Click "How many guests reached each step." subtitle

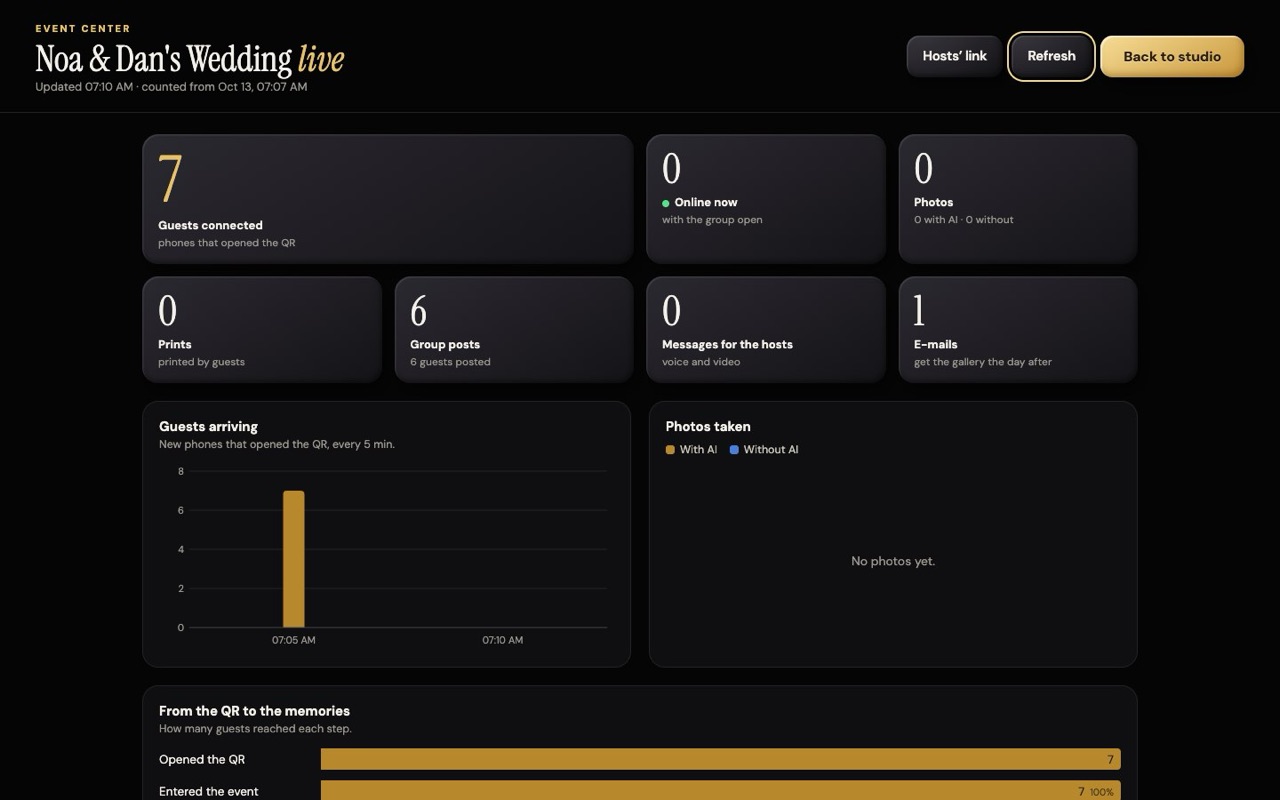click(x=255, y=729)
